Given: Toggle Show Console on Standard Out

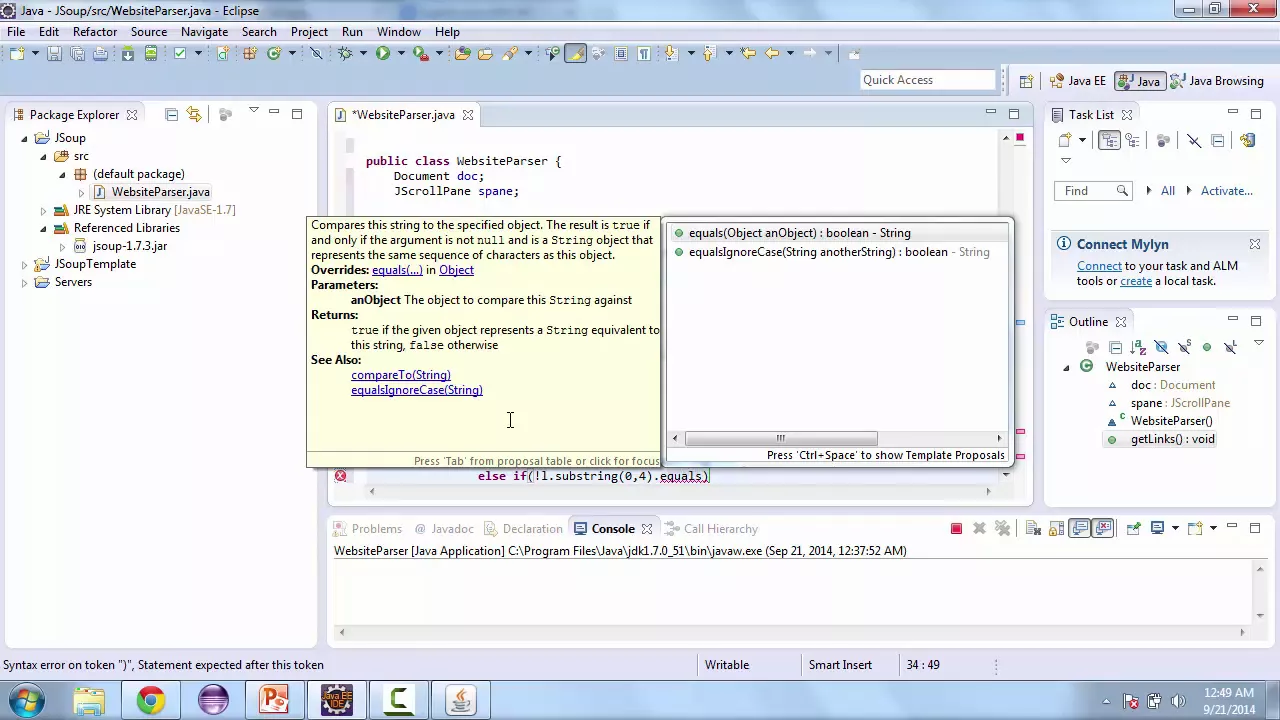Looking at the screenshot, I should 1079,528.
